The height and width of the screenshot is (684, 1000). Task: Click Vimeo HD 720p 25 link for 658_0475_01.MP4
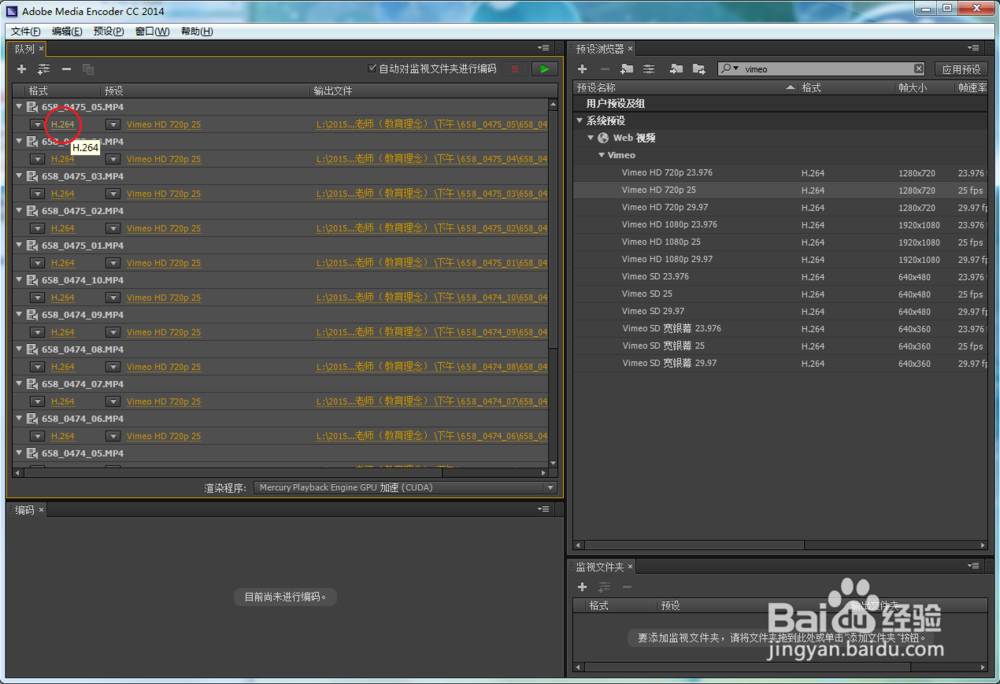(x=163, y=263)
